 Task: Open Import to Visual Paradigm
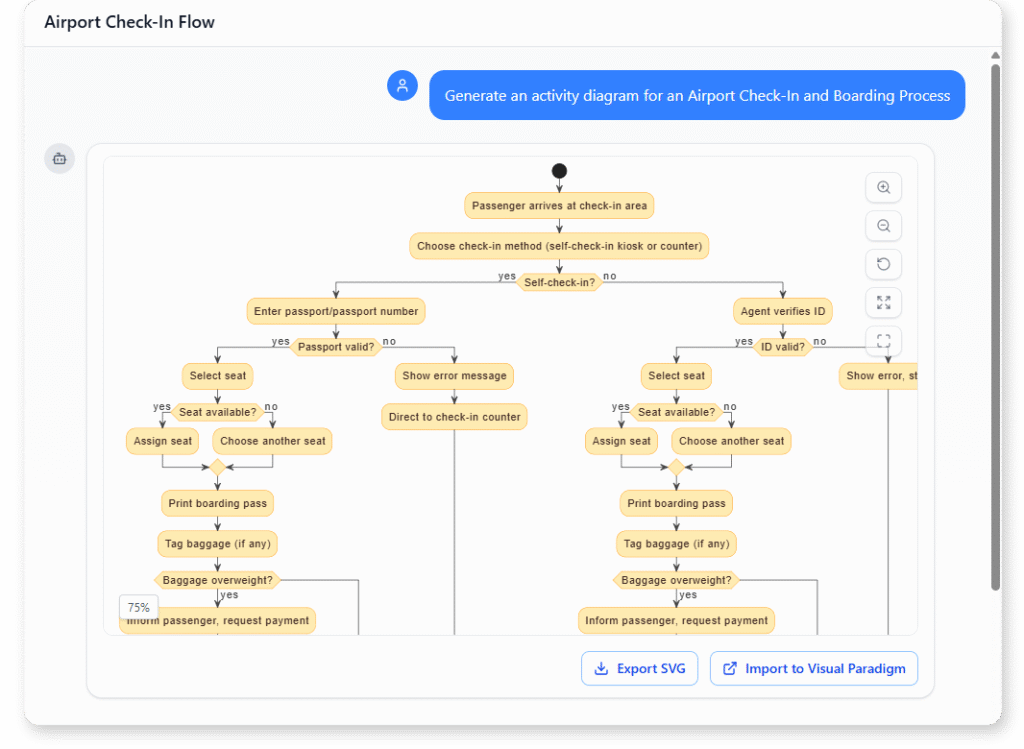tap(813, 668)
